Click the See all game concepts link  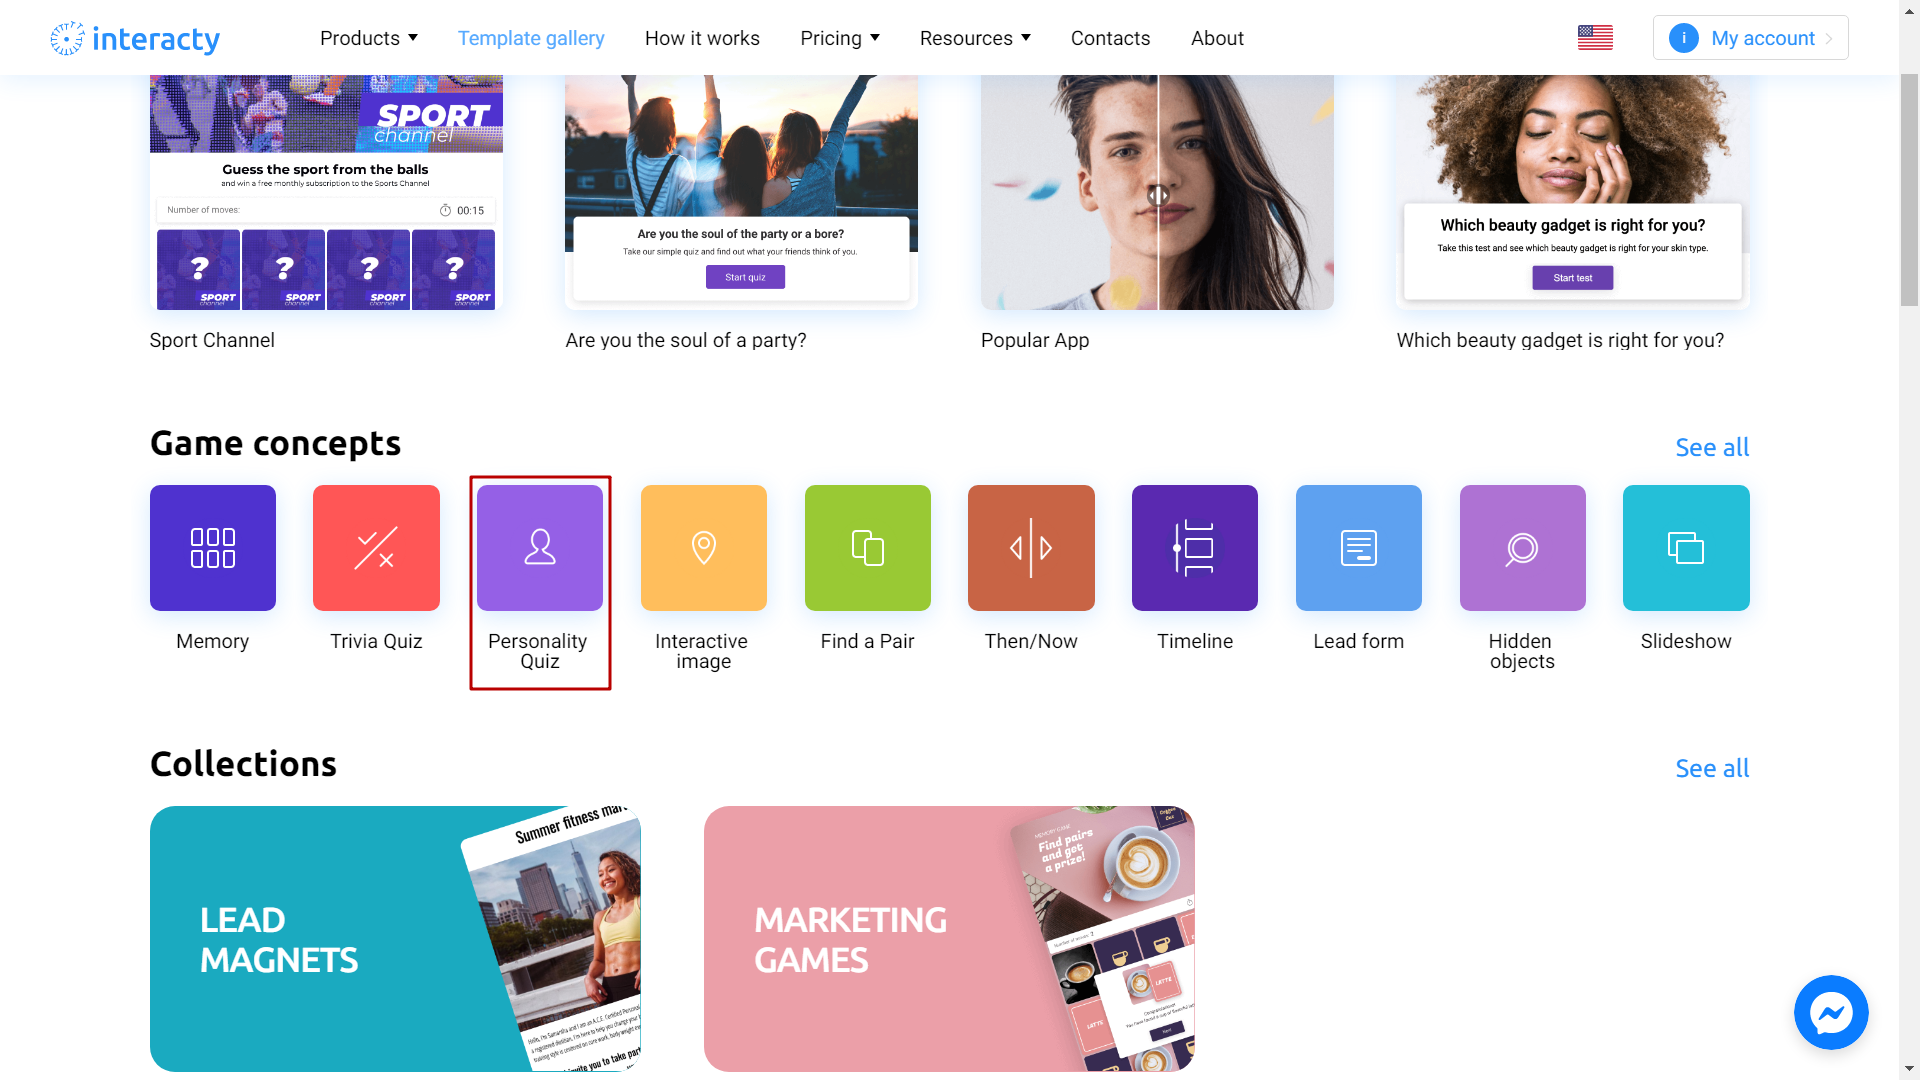coord(1712,447)
